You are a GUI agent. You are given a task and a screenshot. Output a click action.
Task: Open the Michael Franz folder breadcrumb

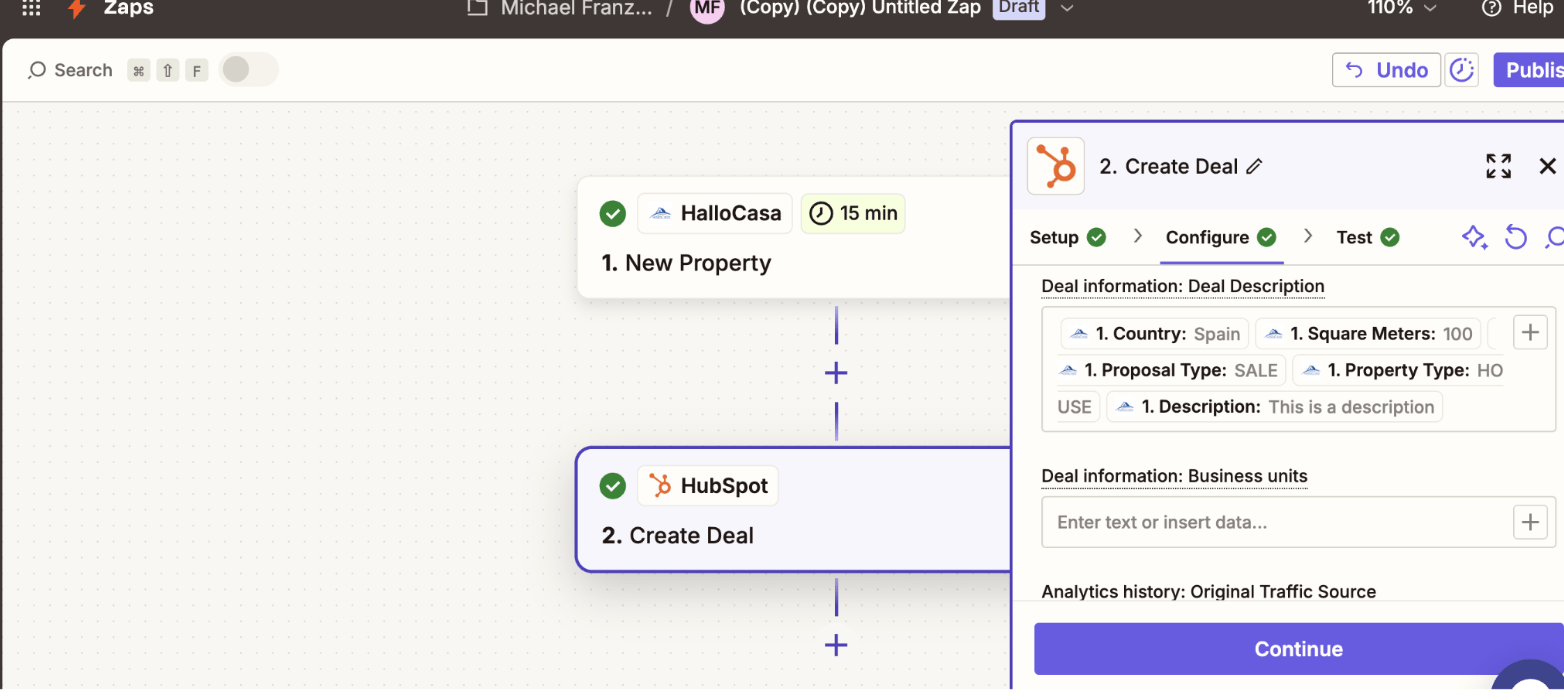576,8
